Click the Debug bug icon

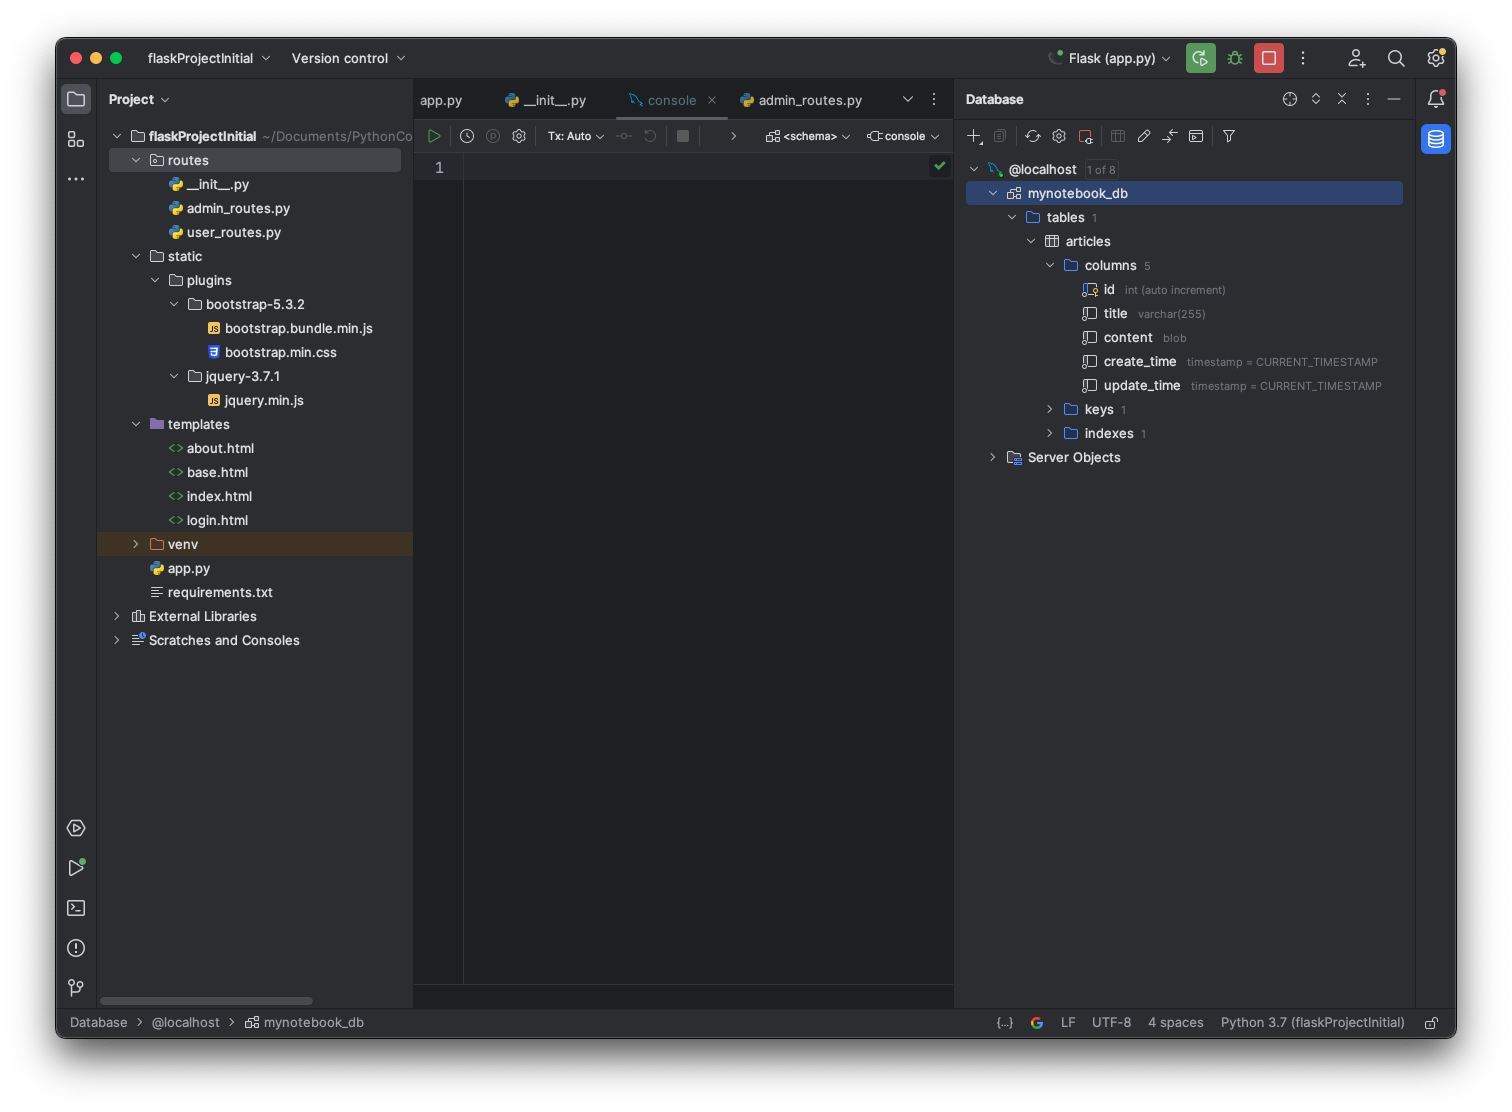click(x=1235, y=58)
